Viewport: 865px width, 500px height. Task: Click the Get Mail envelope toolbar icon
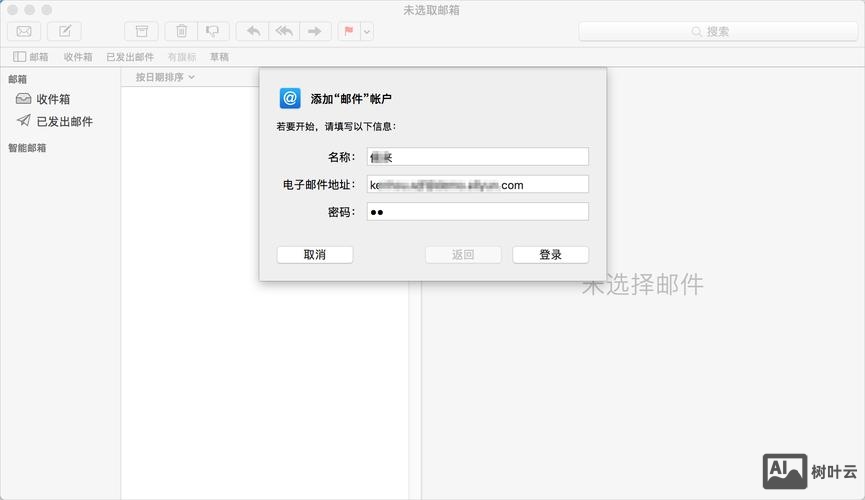pyautogui.click(x=24, y=31)
